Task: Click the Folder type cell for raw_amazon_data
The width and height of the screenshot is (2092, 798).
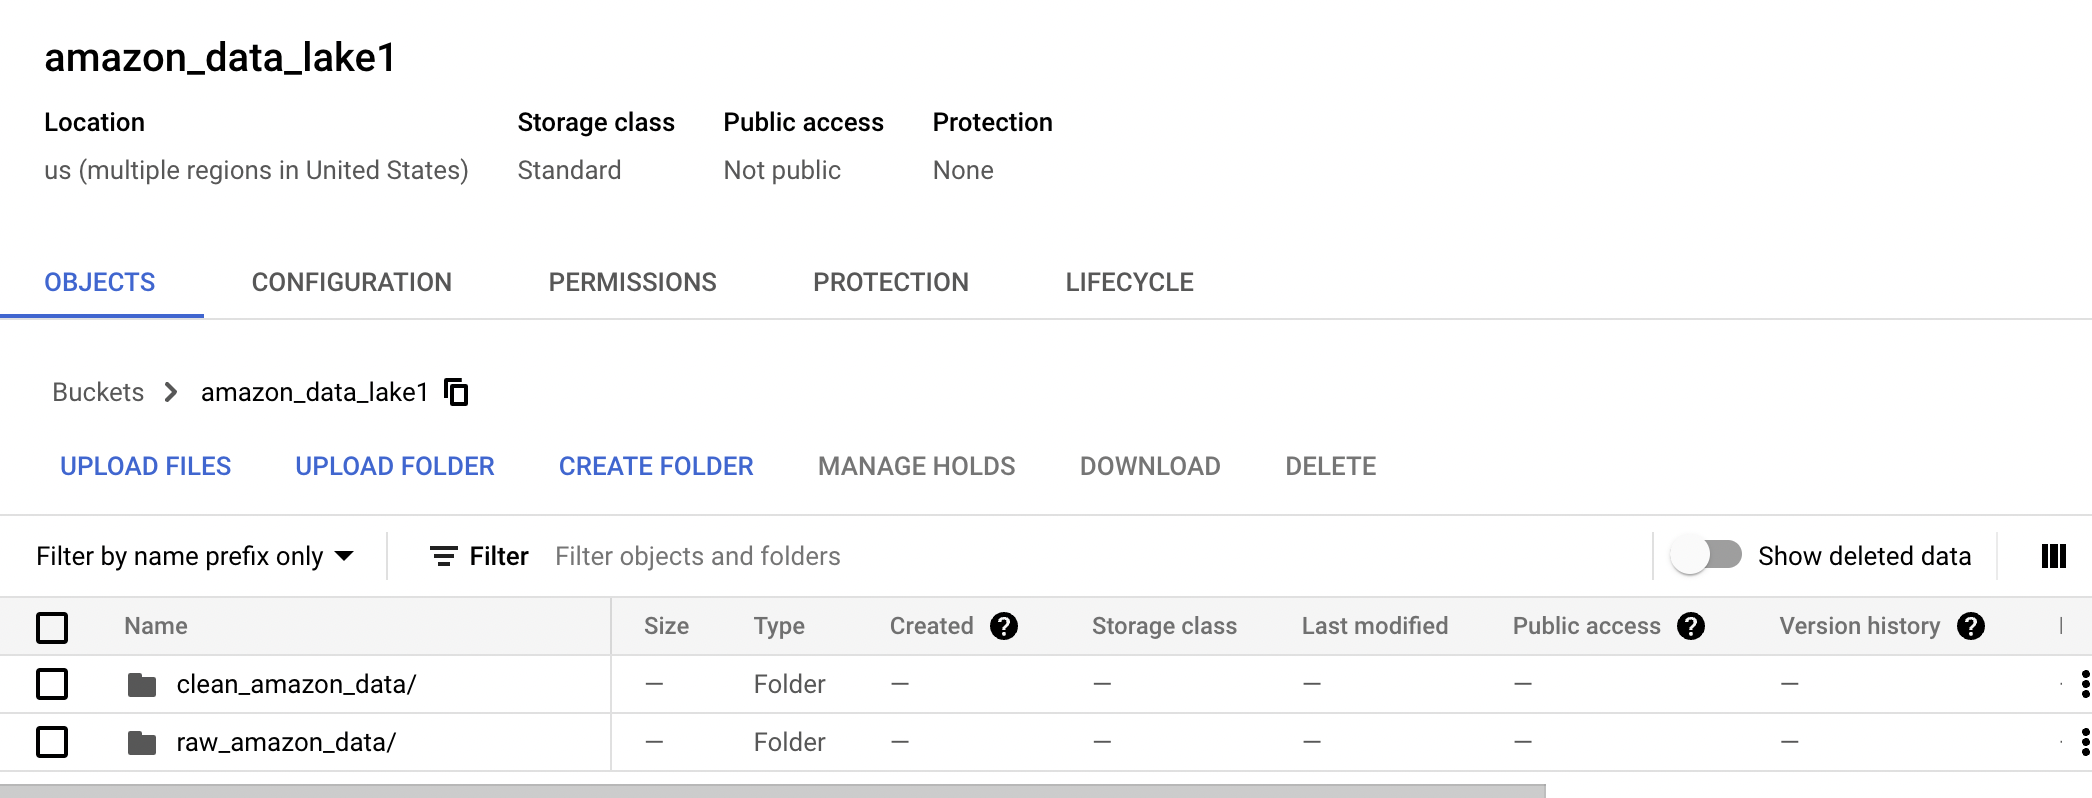Action: (x=790, y=742)
